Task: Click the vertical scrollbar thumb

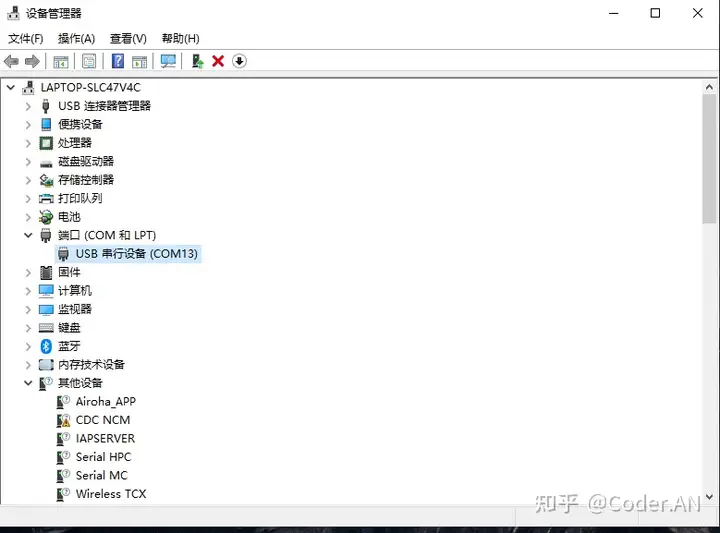Action: pyautogui.click(x=709, y=159)
